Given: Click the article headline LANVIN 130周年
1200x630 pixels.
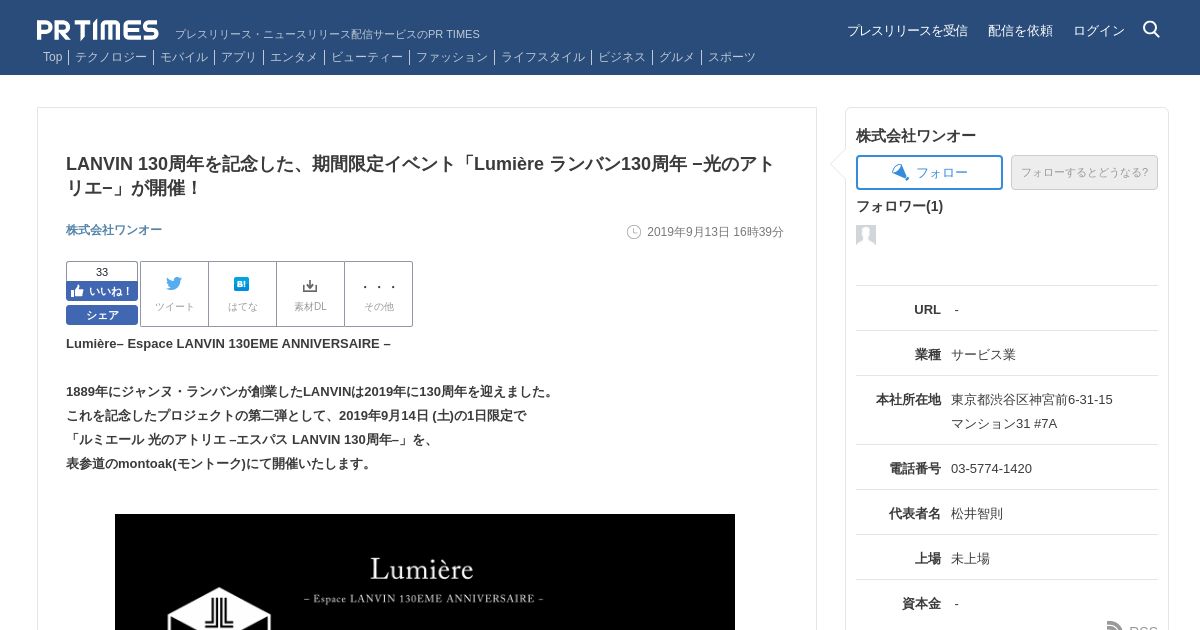Looking at the screenshot, I should click(420, 176).
